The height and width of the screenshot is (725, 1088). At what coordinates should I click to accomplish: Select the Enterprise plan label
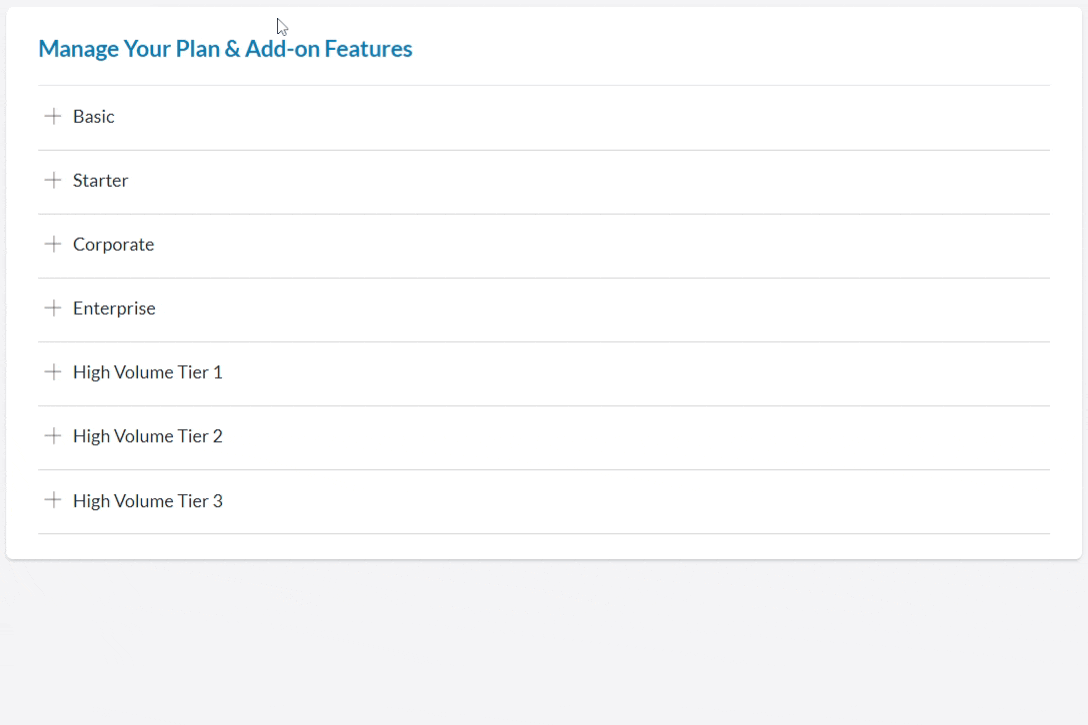(114, 309)
